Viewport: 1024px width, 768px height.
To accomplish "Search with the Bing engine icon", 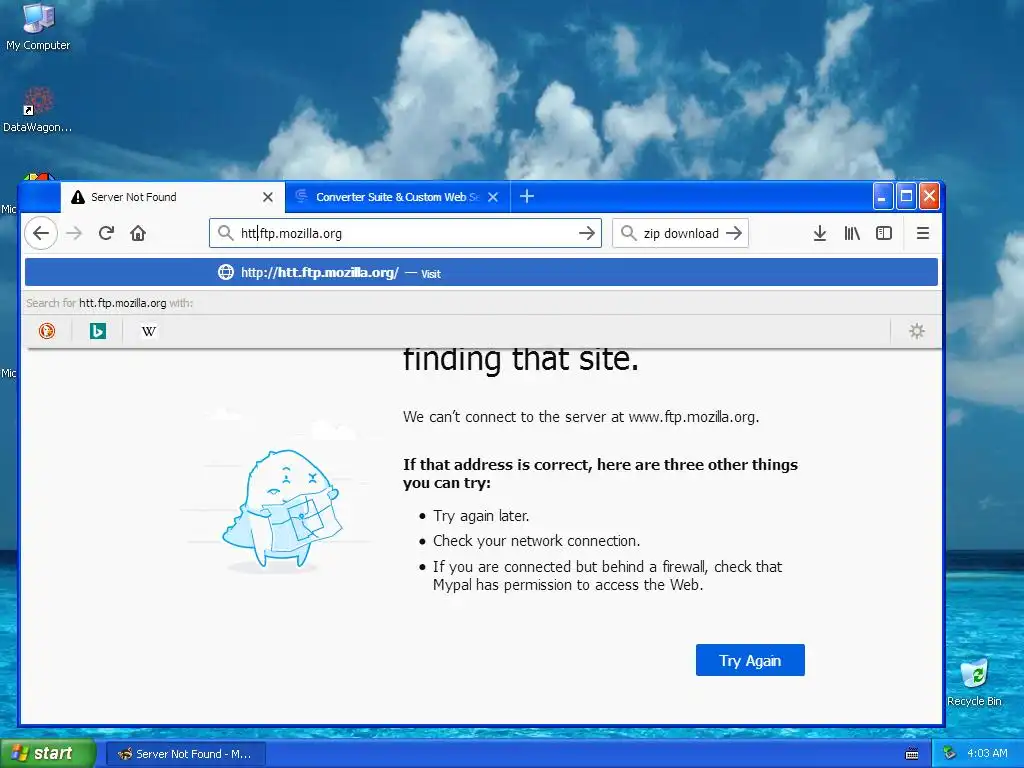I will click(98, 331).
